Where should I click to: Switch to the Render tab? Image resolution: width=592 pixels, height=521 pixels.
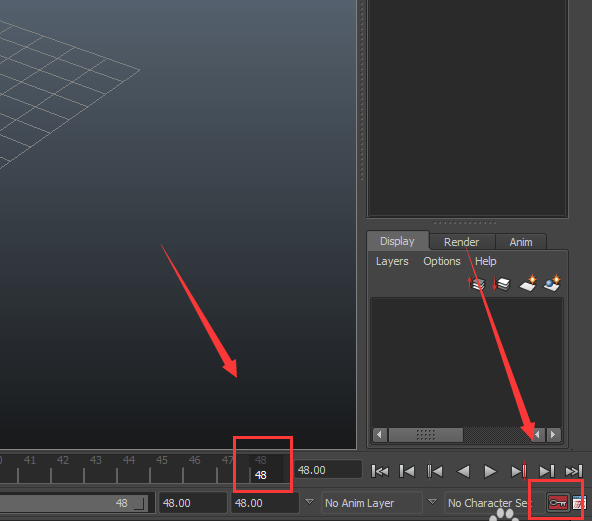tap(461, 242)
